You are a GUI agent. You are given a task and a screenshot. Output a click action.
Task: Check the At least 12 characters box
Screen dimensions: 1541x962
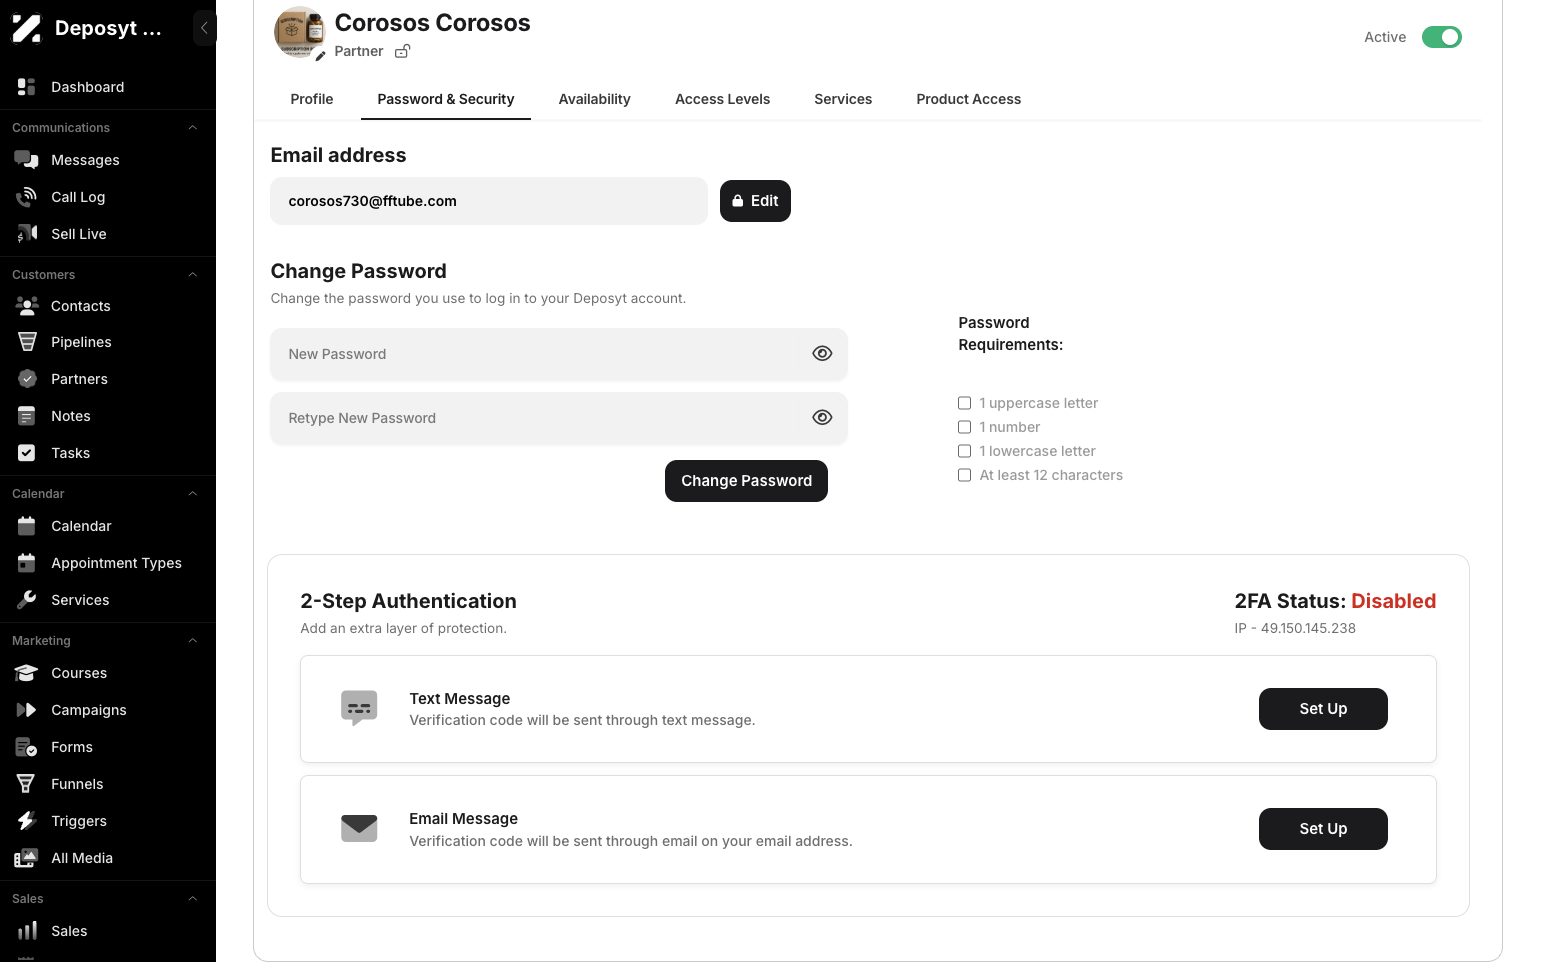tap(964, 475)
